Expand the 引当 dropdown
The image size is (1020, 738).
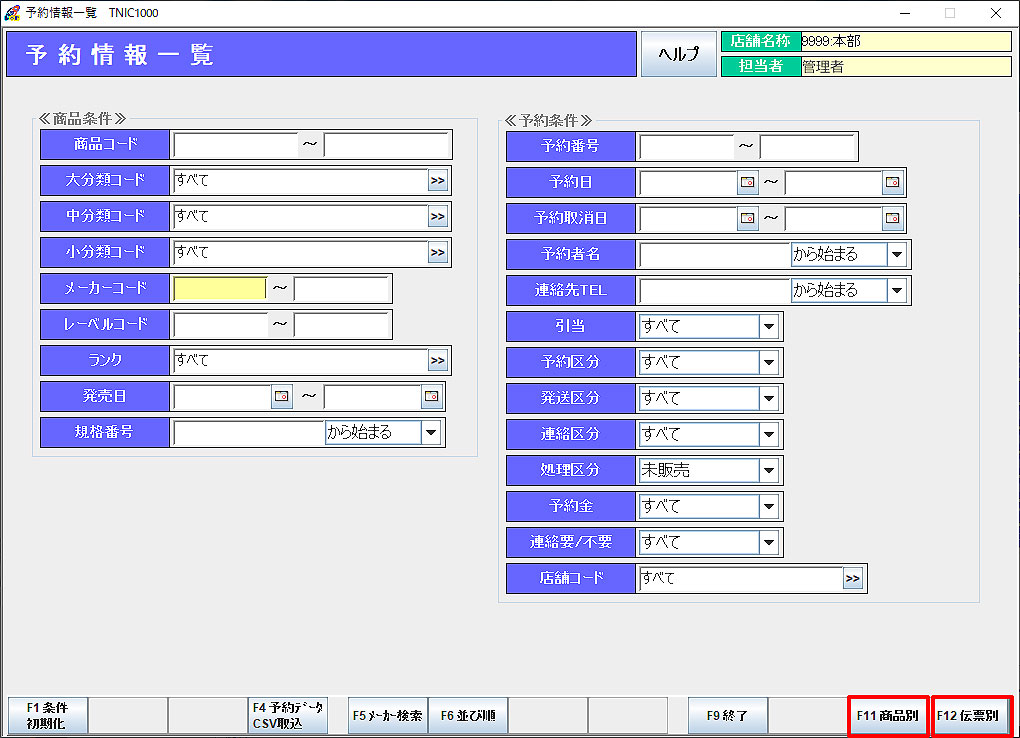768,326
